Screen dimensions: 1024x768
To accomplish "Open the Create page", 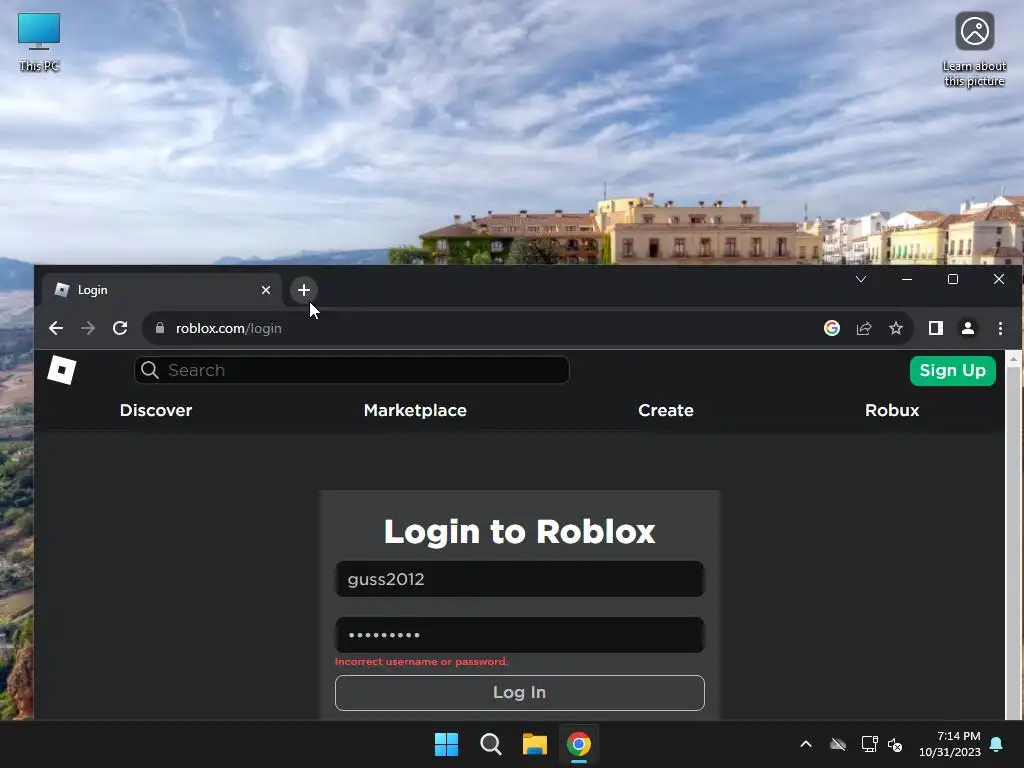I will point(665,410).
